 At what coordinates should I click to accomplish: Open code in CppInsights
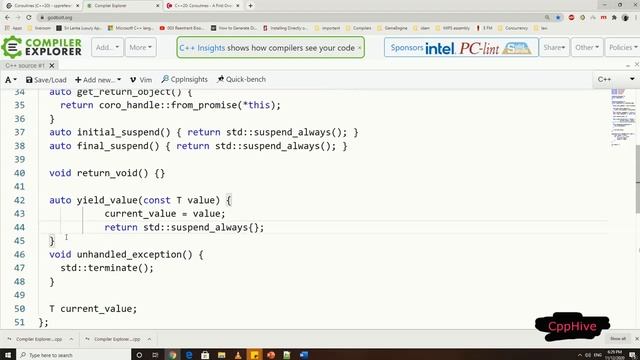pos(184,79)
